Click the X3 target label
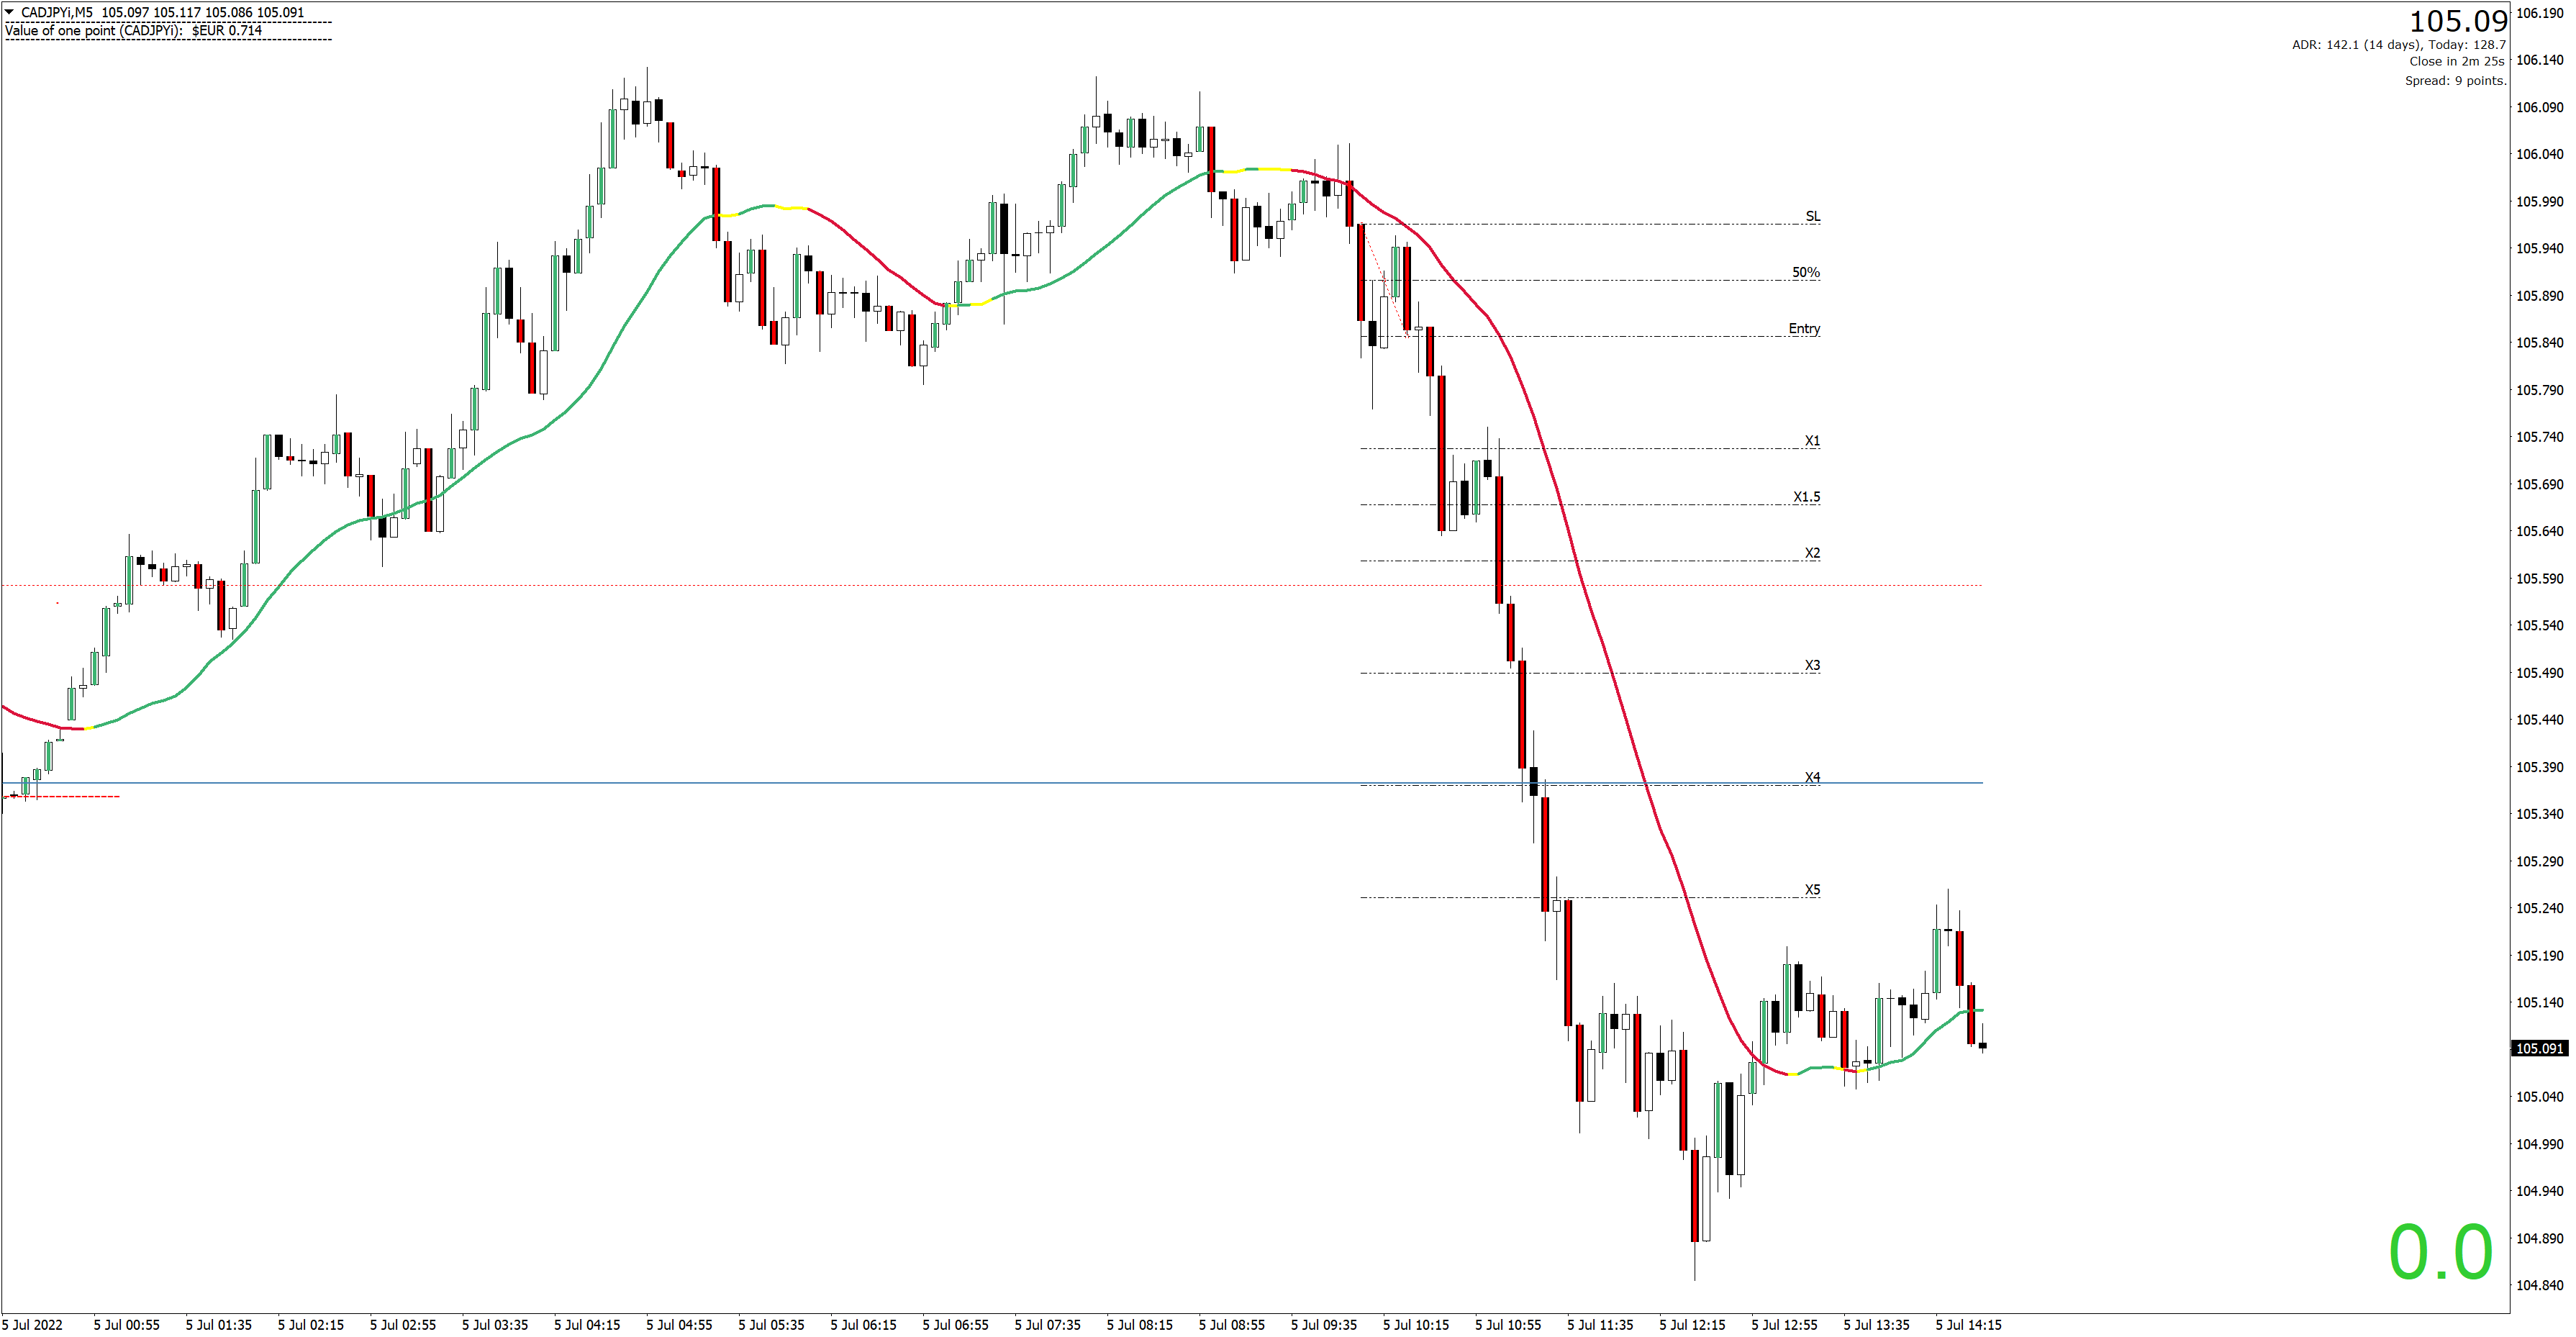This screenshot has height=1337, width=2576. pyautogui.click(x=1812, y=665)
